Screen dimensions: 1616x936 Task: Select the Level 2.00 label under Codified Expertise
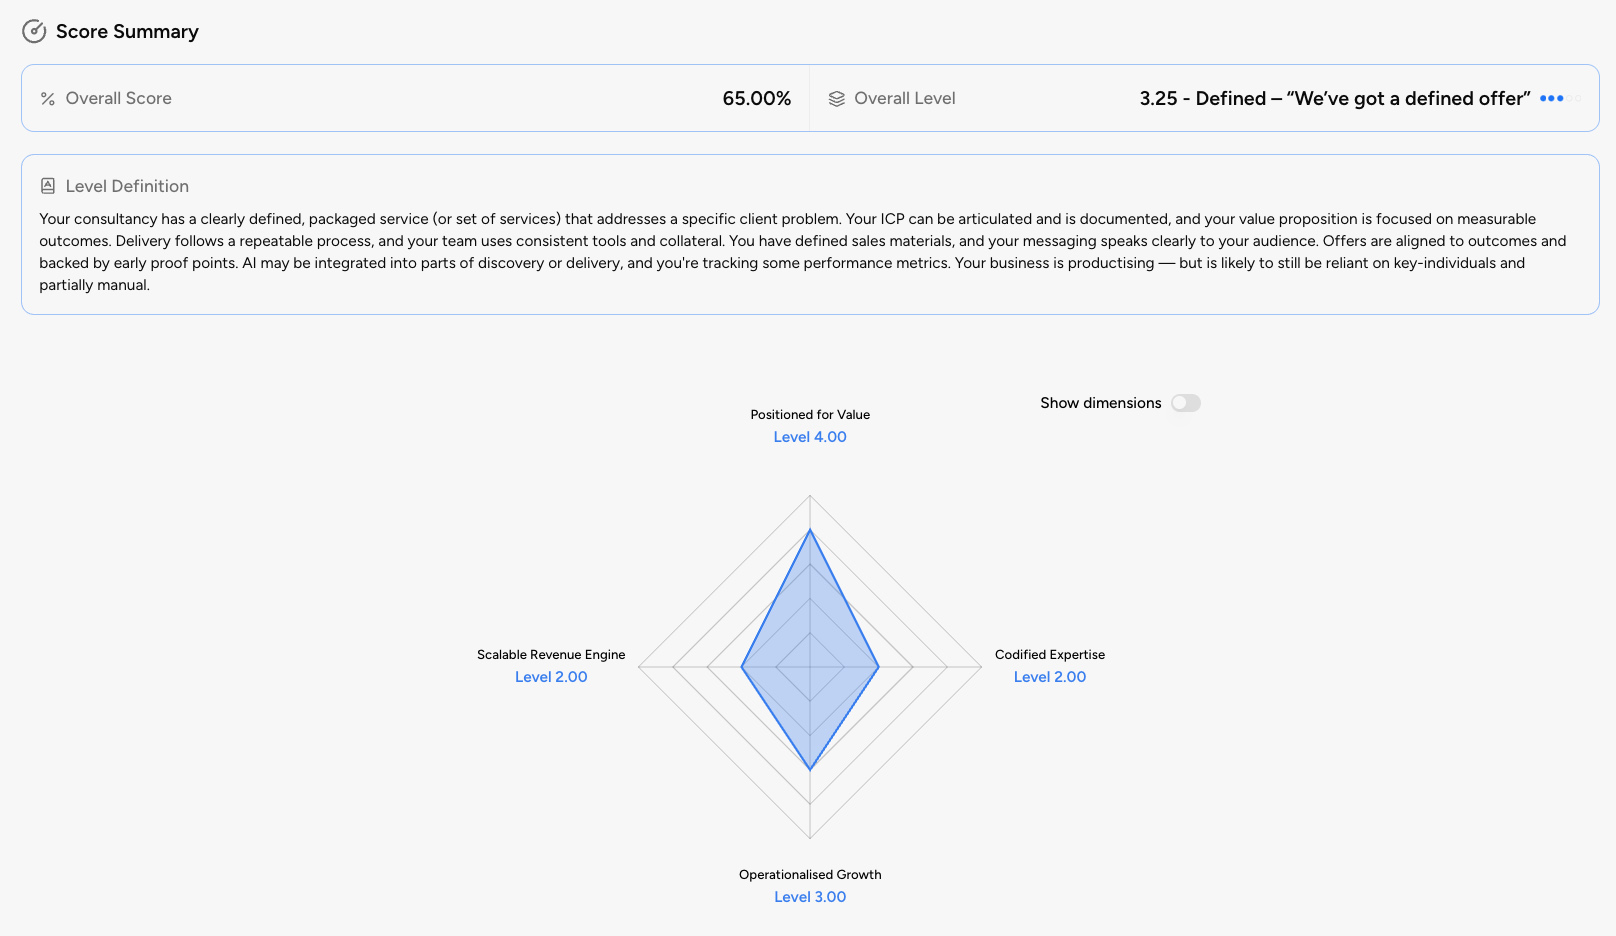tap(1050, 676)
